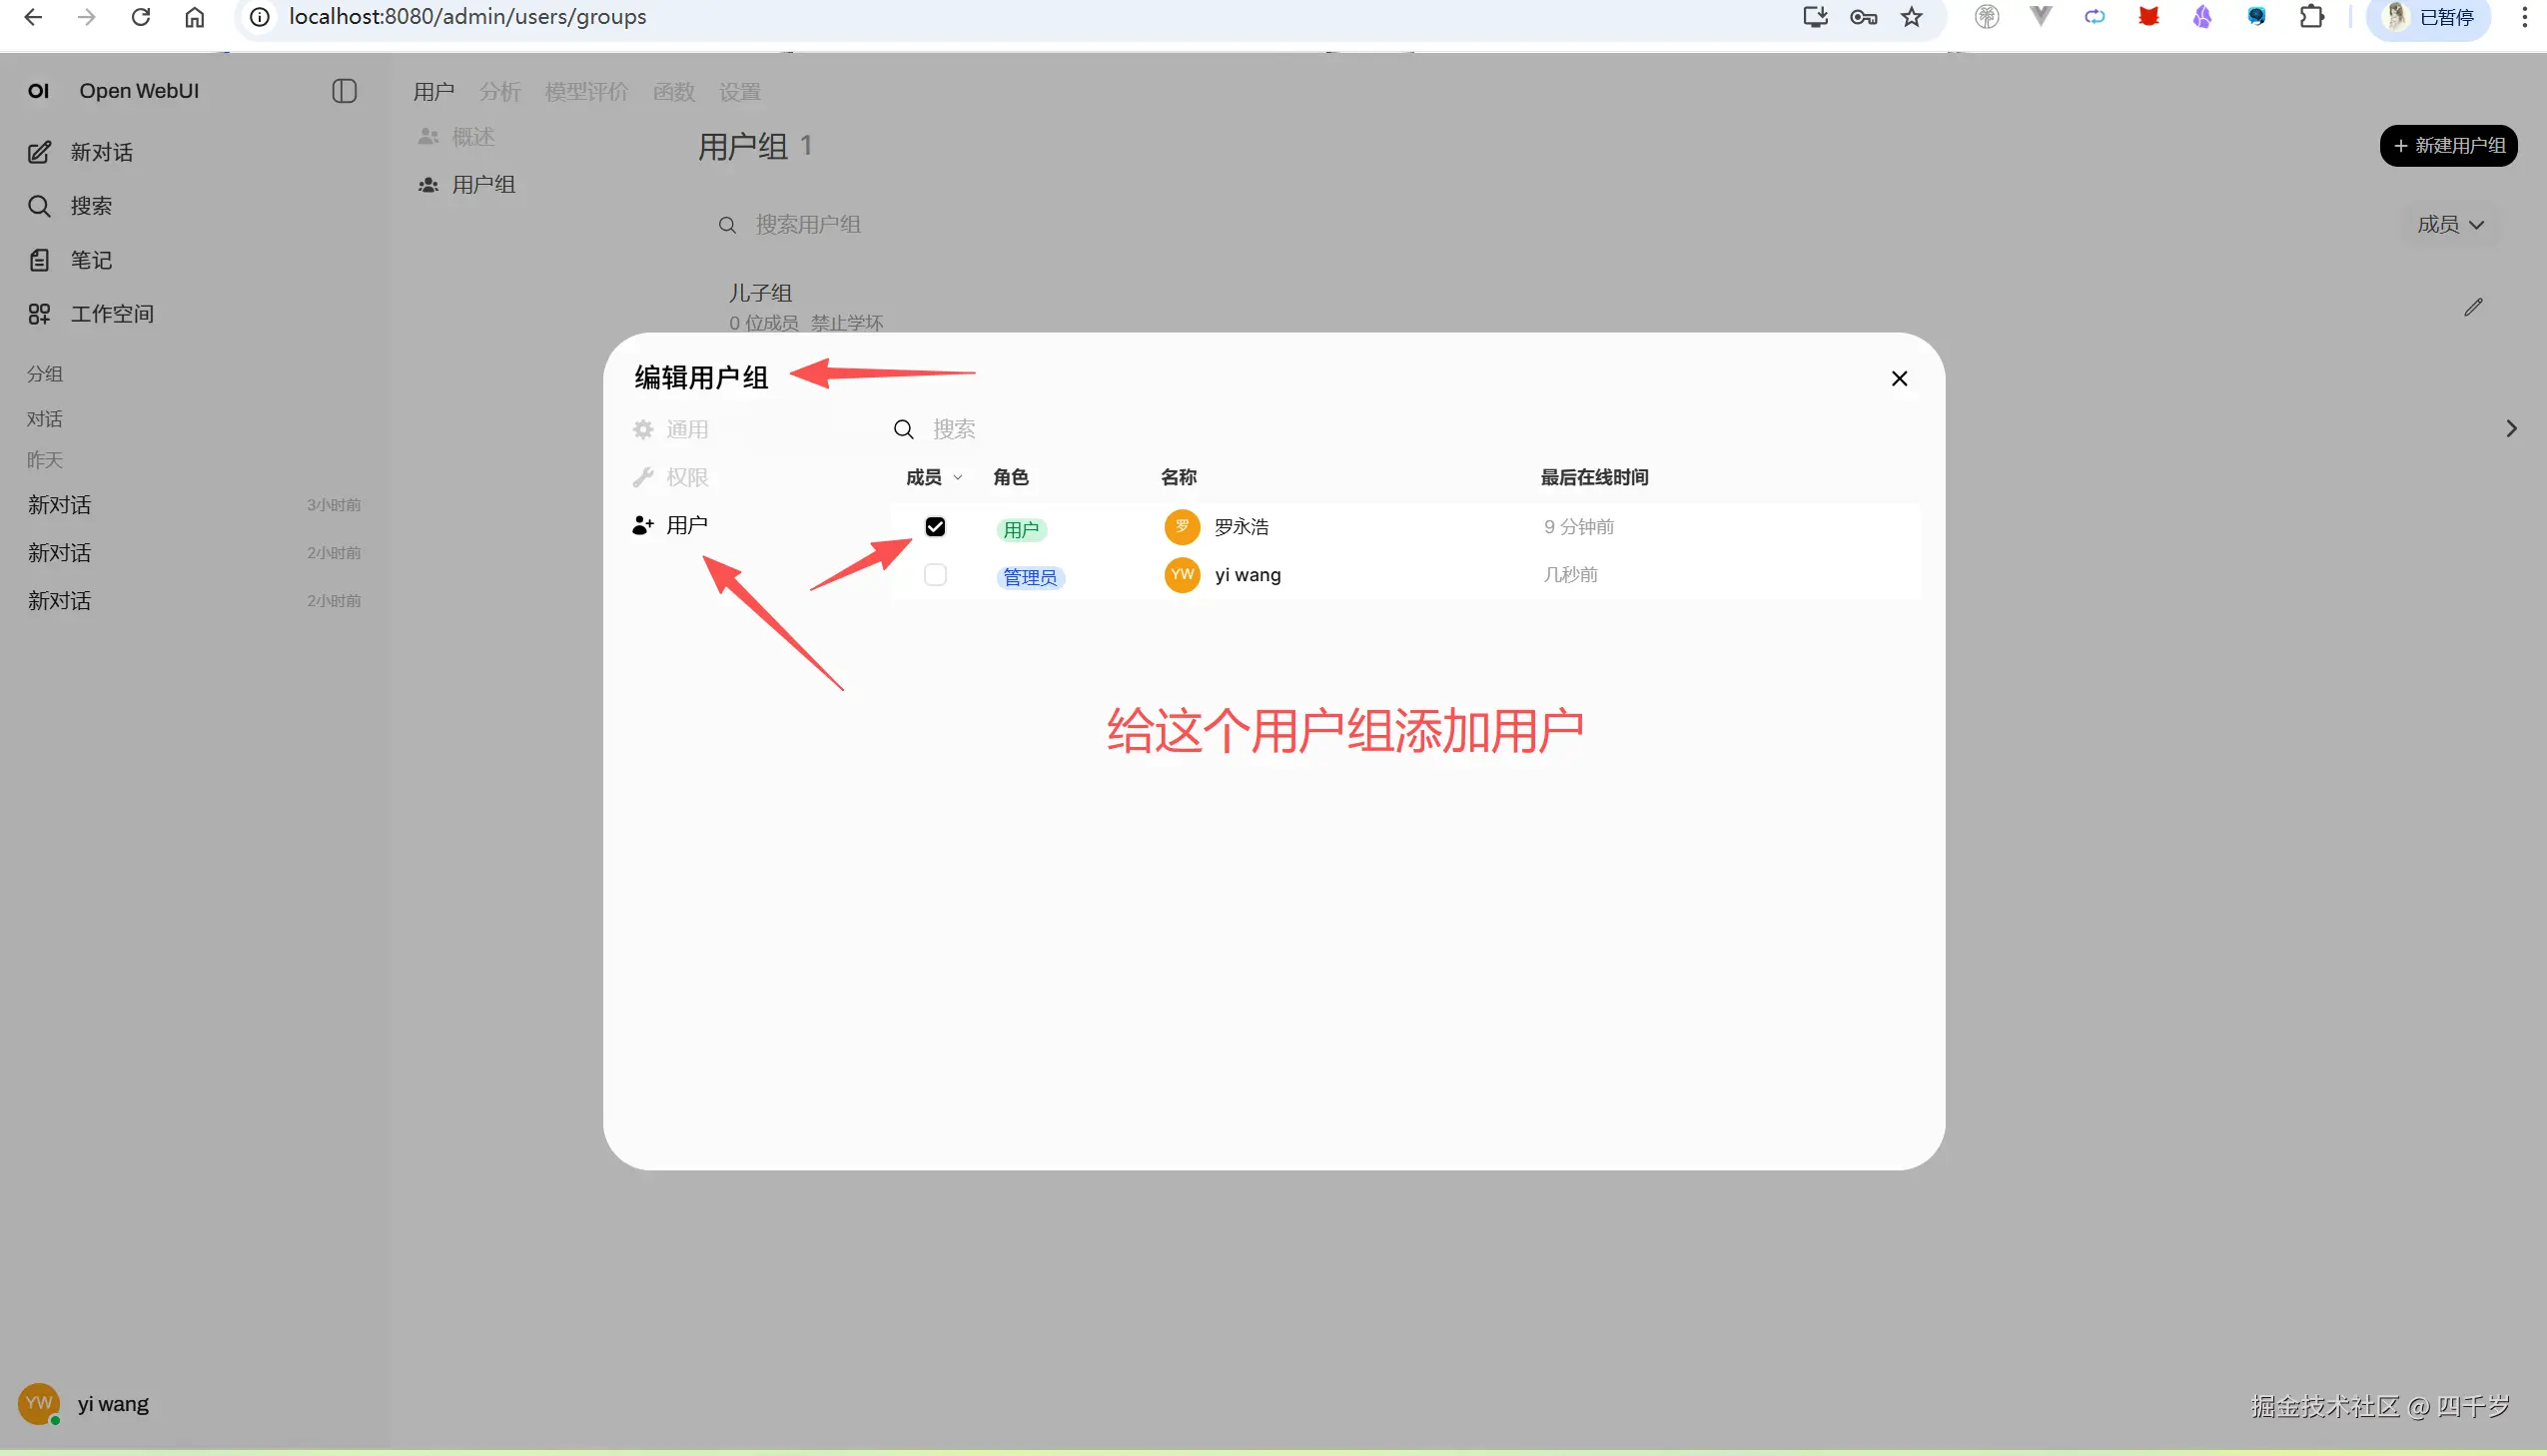The width and height of the screenshot is (2547, 1456).
Task: Open the 通用 gear settings in the modal
Action: tap(644, 429)
